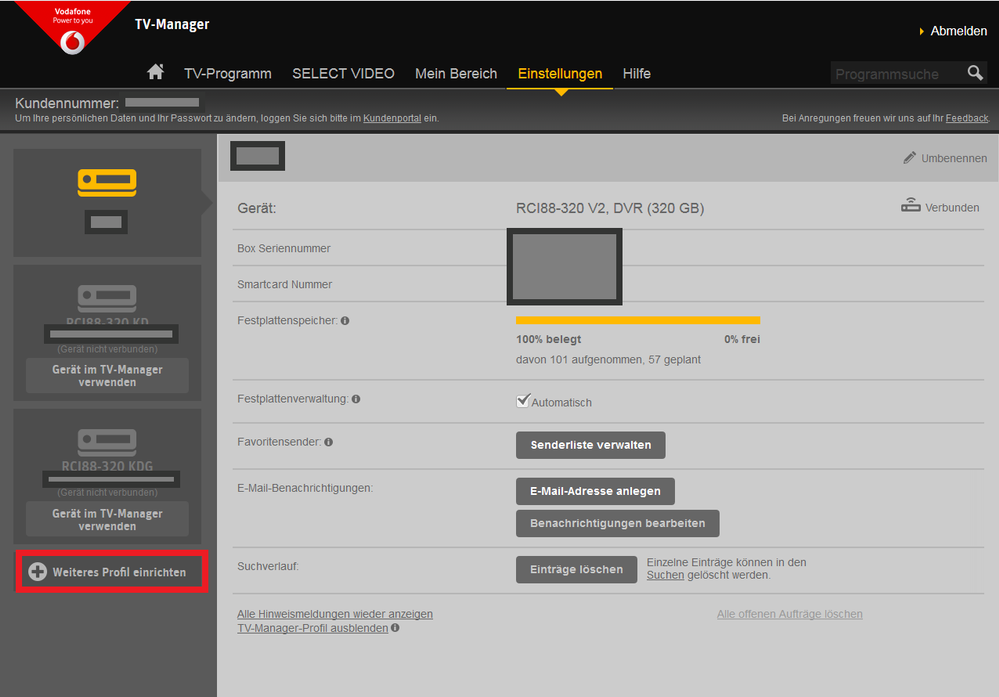The image size is (999, 697).
Task: Open info icon beside TV-Manager-Profil ausblenden
Action: 395,628
